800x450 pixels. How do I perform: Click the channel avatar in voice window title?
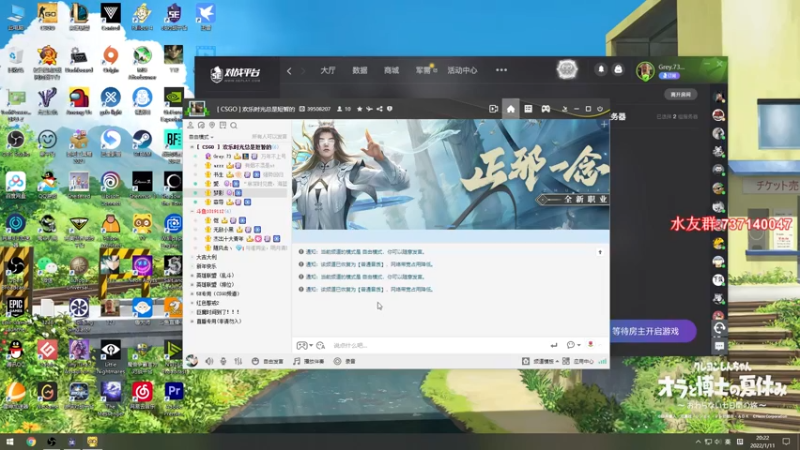tap(197, 108)
